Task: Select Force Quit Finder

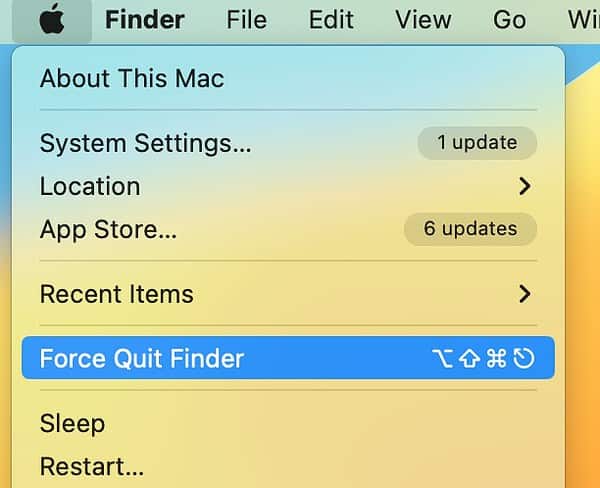Action: pos(142,358)
